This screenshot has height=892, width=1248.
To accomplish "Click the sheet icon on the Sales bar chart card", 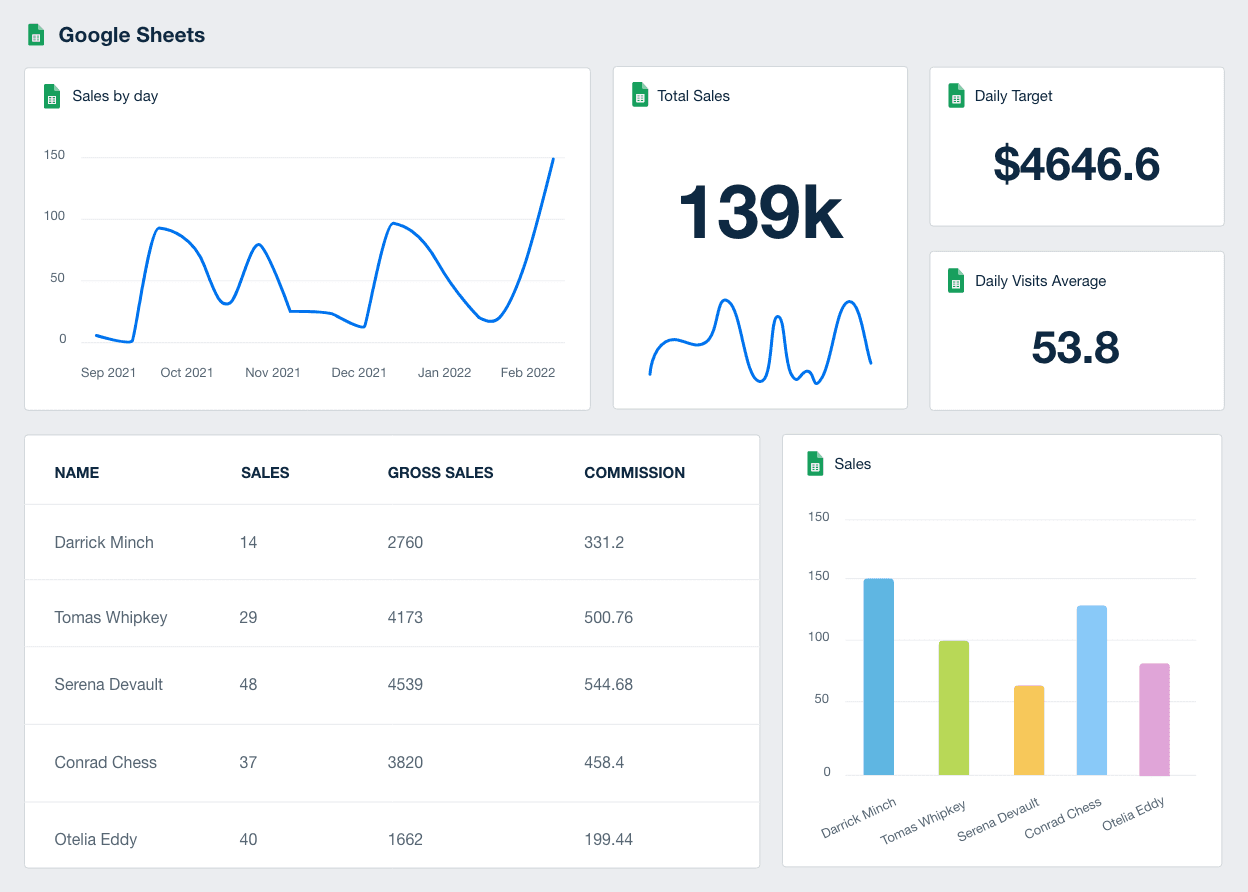I will tap(814, 463).
